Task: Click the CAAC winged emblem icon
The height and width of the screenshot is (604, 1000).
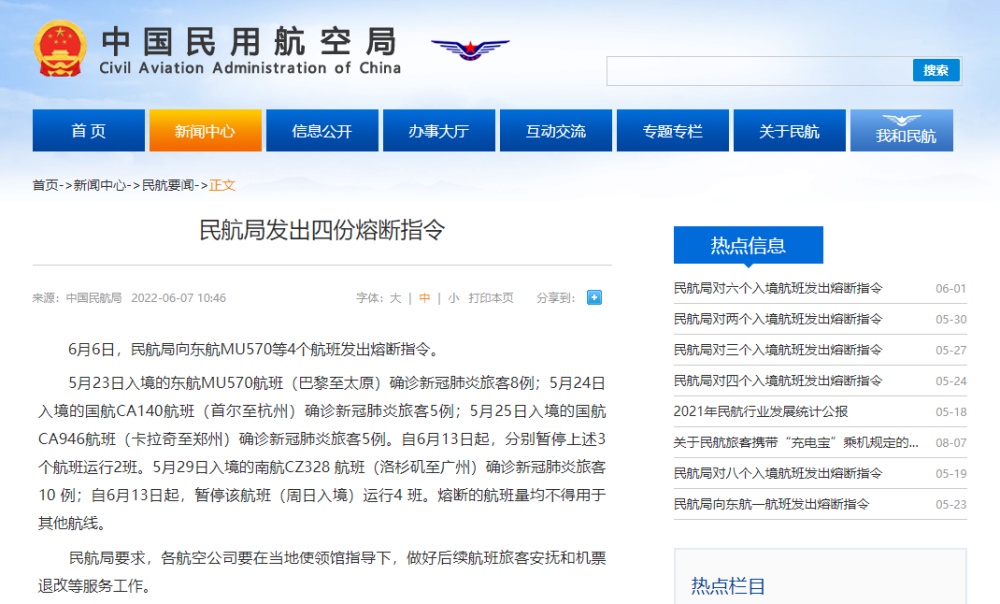Action: tap(470, 49)
